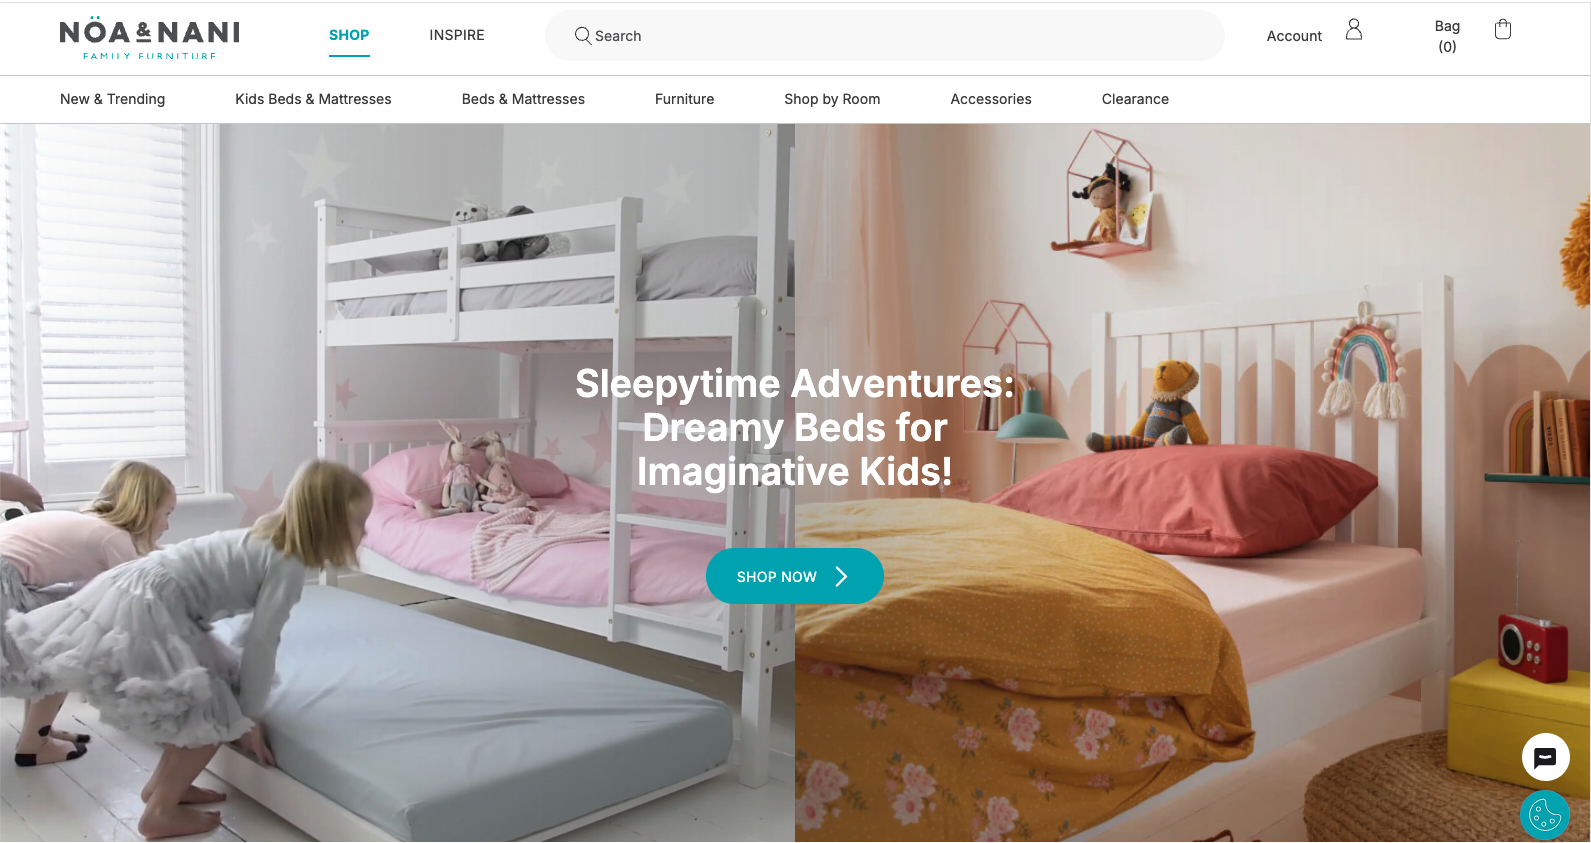
Task: Open the Accessories menu
Action: (x=991, y=99)
